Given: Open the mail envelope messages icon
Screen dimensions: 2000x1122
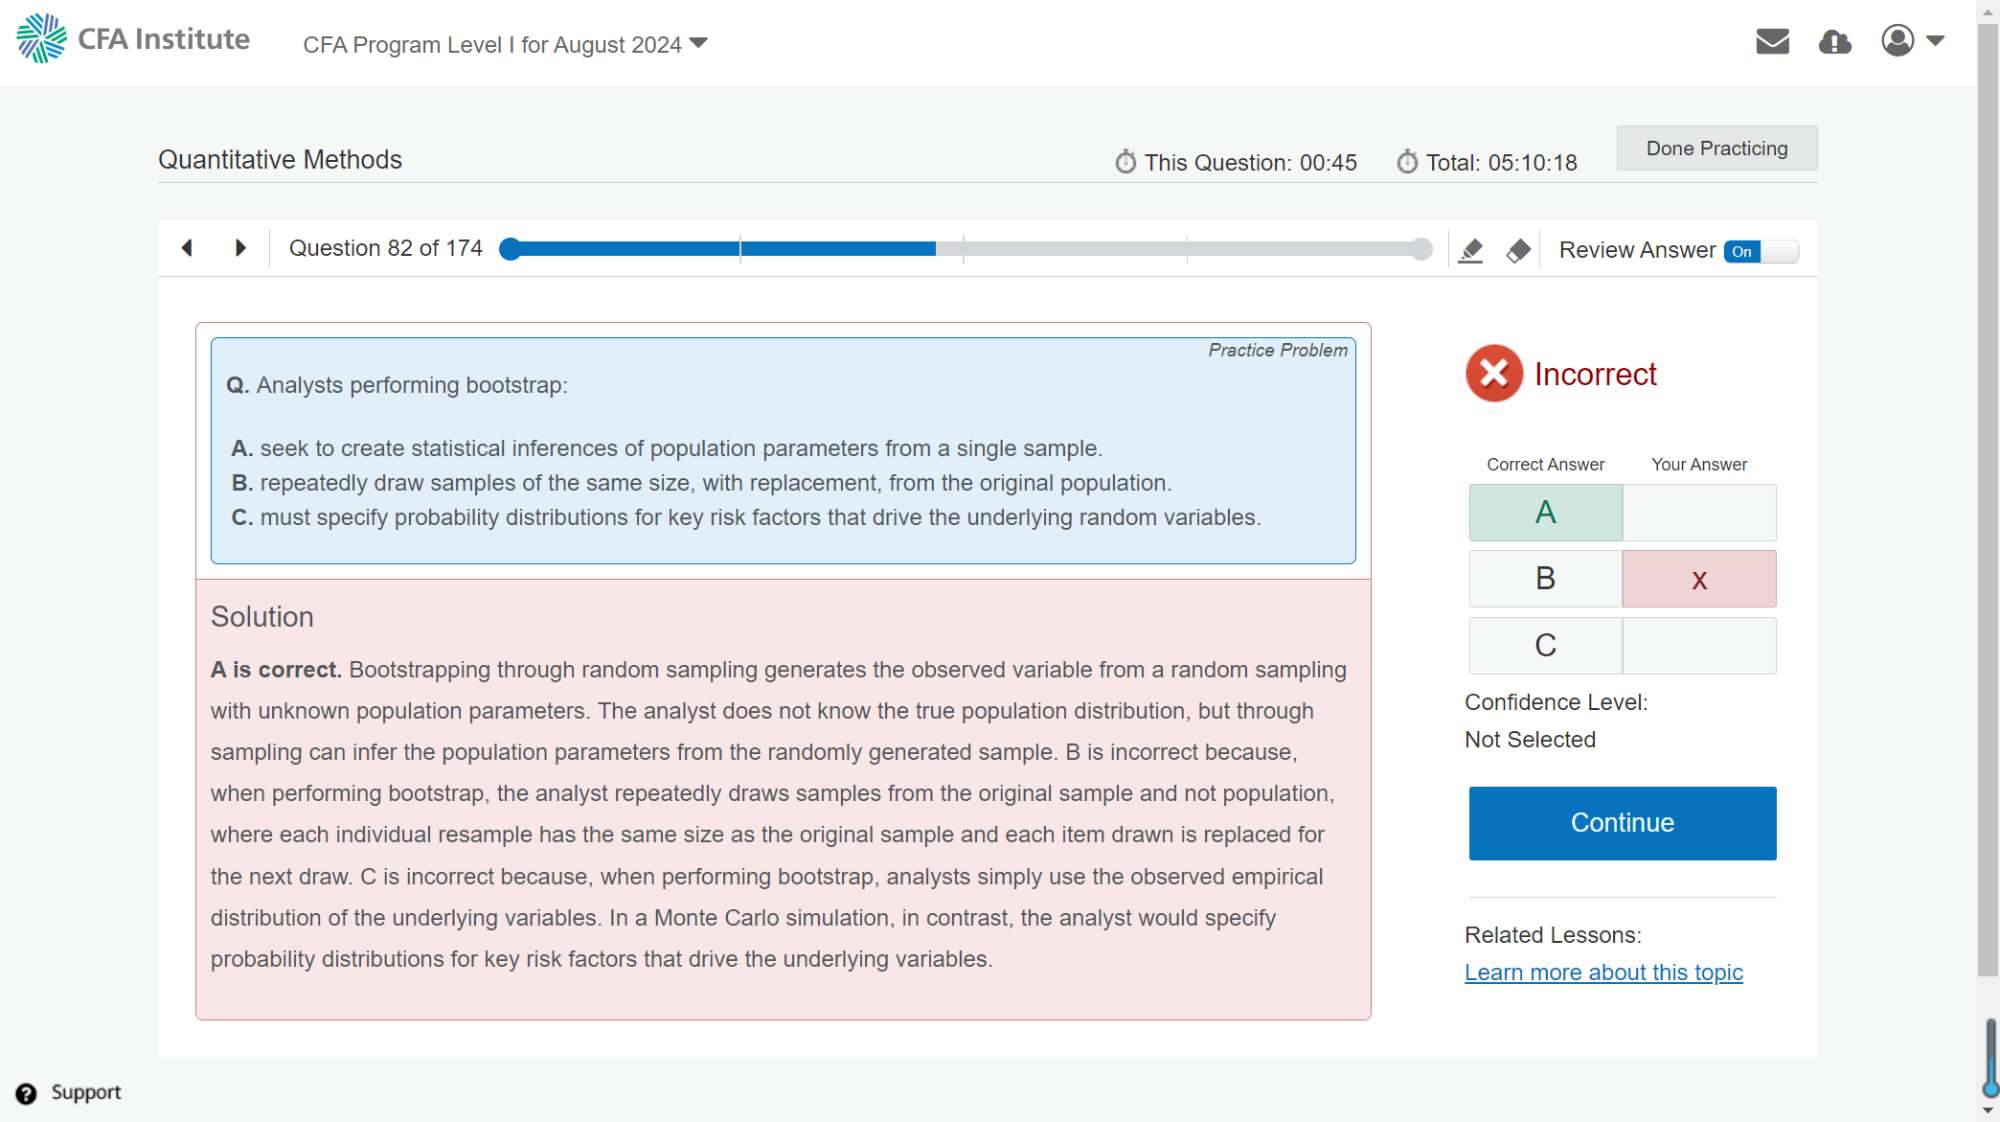Looking at the screenshot, I should point(1772,41).
